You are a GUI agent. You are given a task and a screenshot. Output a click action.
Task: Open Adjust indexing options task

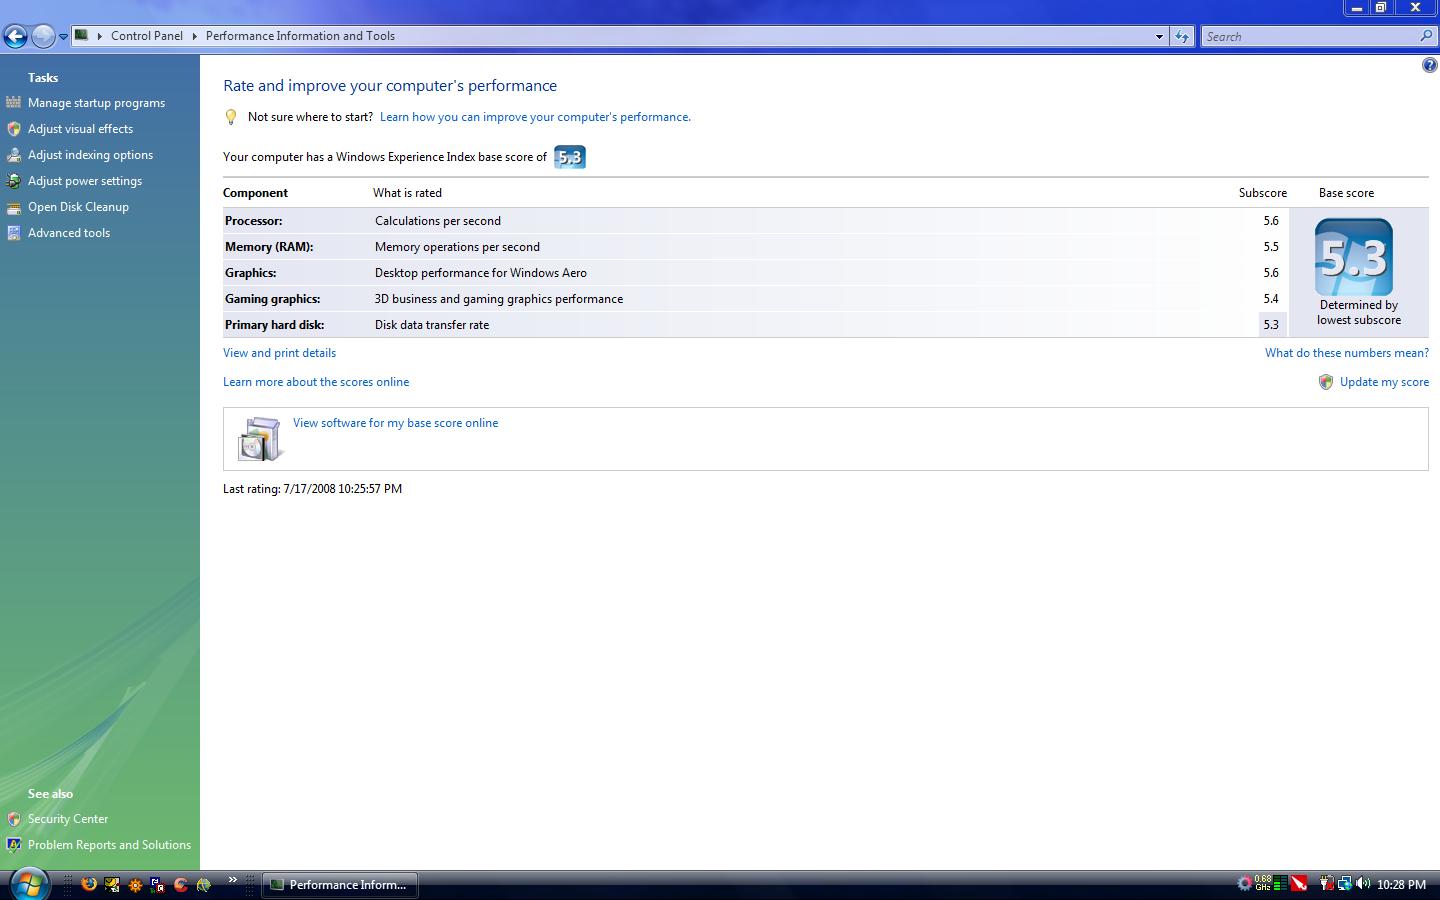click(x=90, y=155)
